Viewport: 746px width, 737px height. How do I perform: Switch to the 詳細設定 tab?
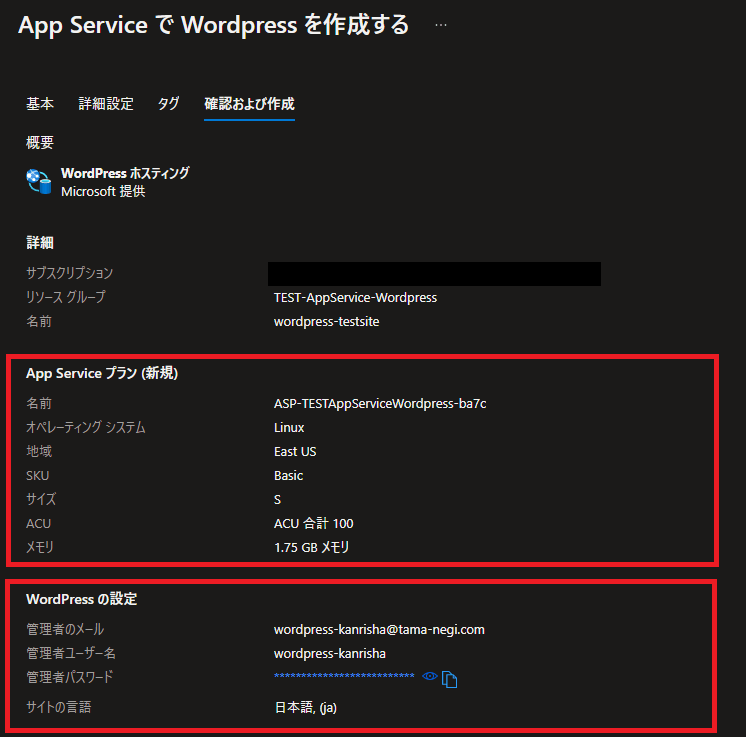point(106,104)
